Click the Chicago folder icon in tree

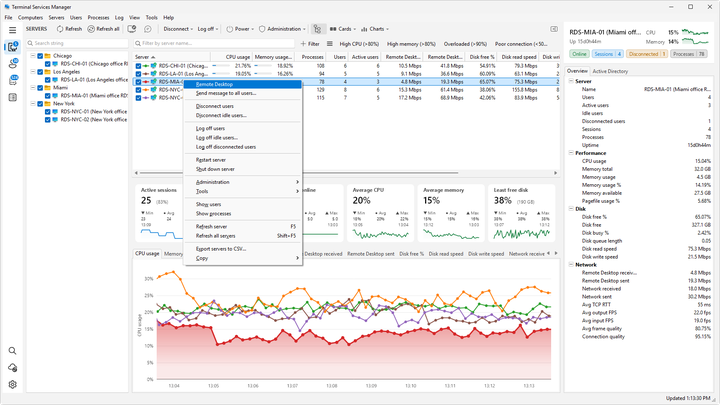point(48,56)
